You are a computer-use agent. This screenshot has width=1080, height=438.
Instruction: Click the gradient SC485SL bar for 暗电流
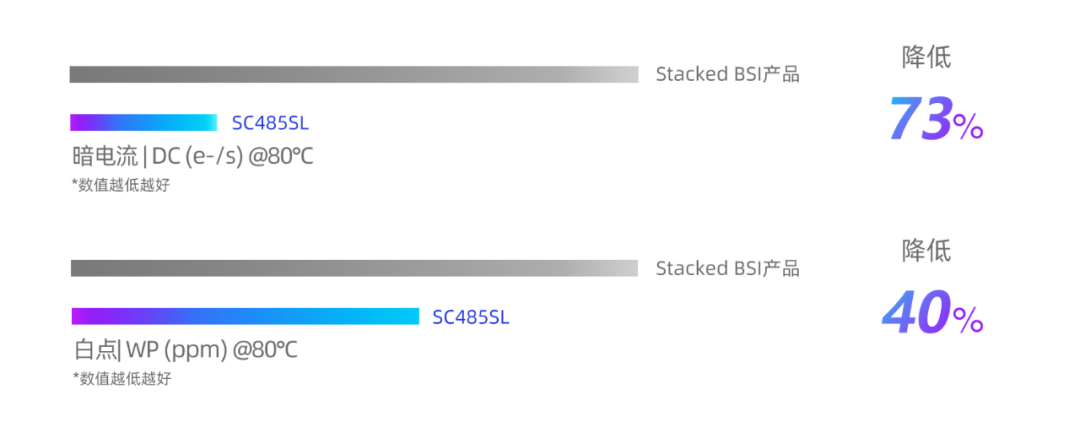(x=143, y=123)
